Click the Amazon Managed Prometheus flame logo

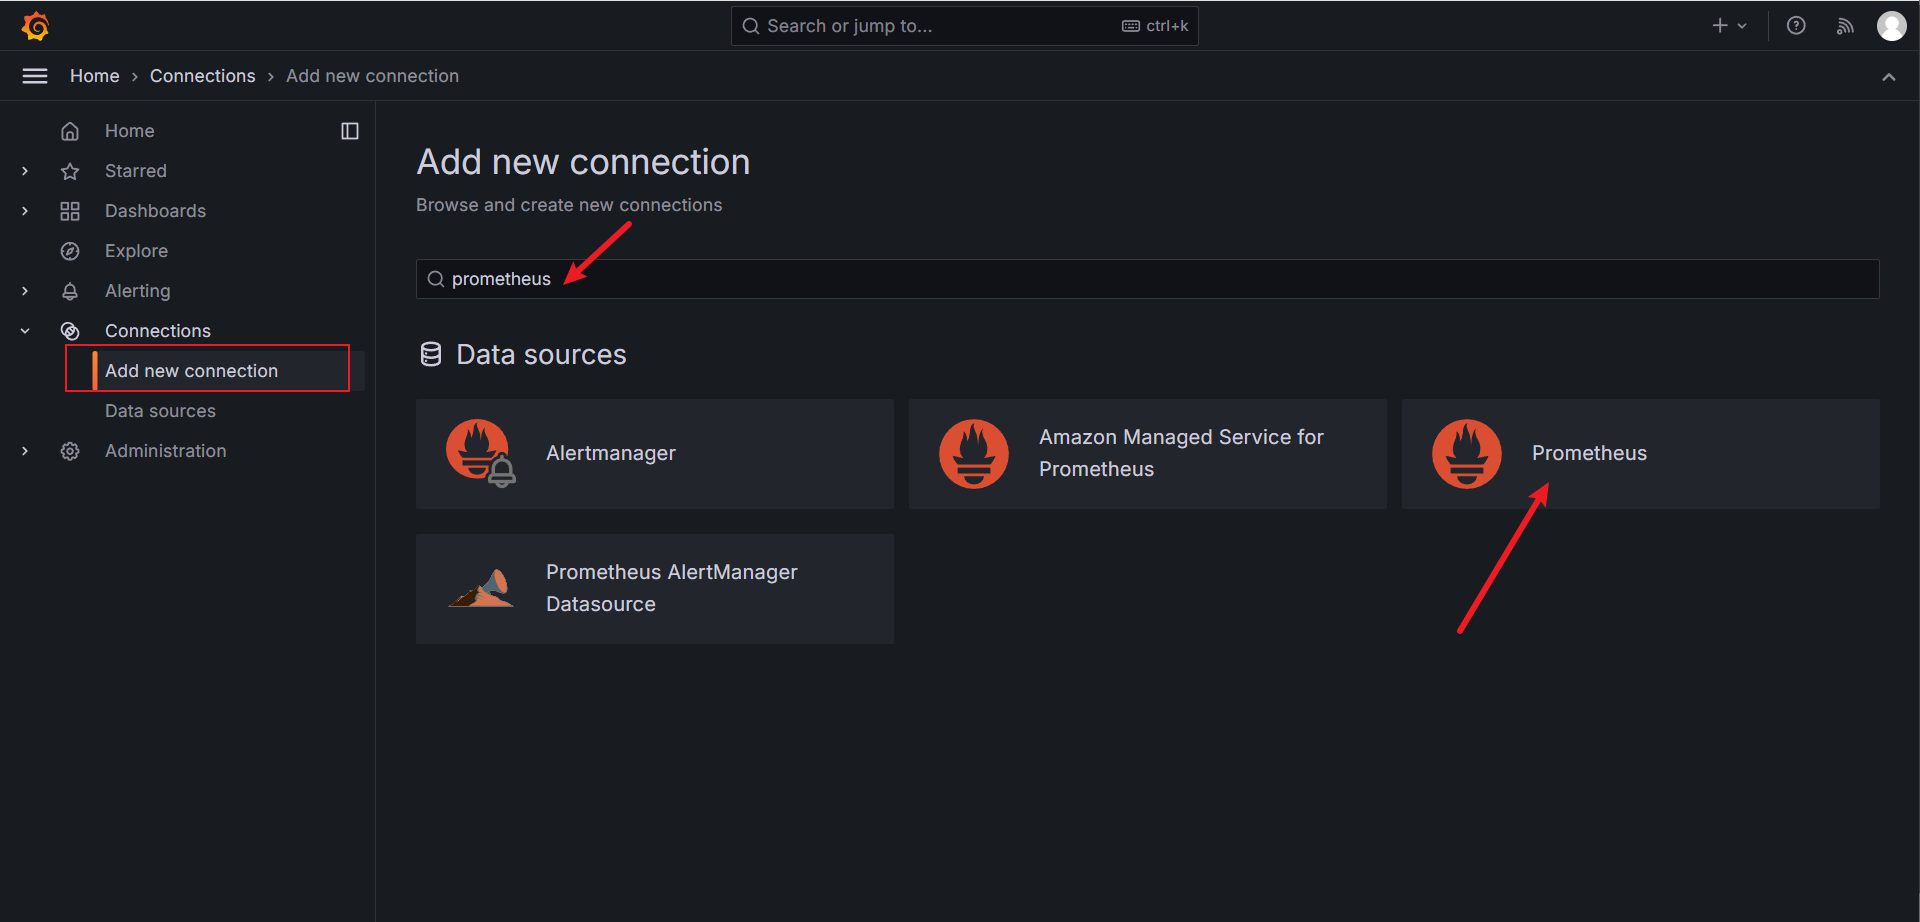click(974, 453)
